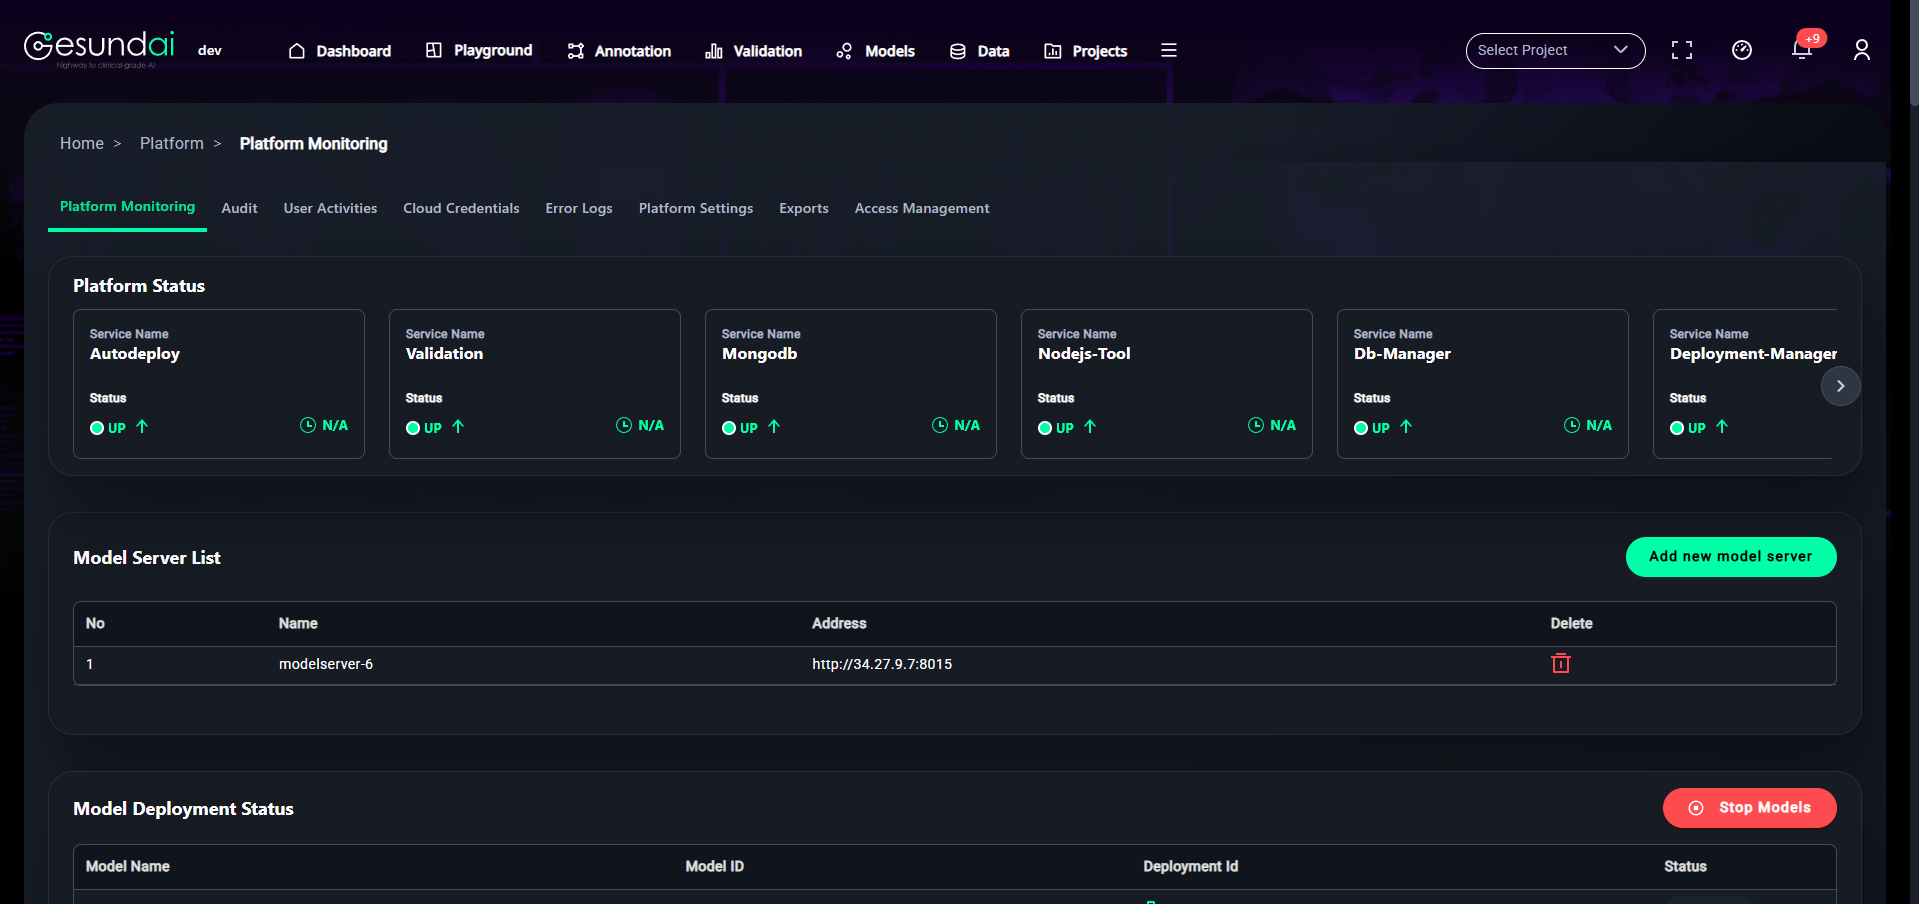Click the Platform breadcrumb link
This screenshot has width=1919, height=904.
coord(172,144)
